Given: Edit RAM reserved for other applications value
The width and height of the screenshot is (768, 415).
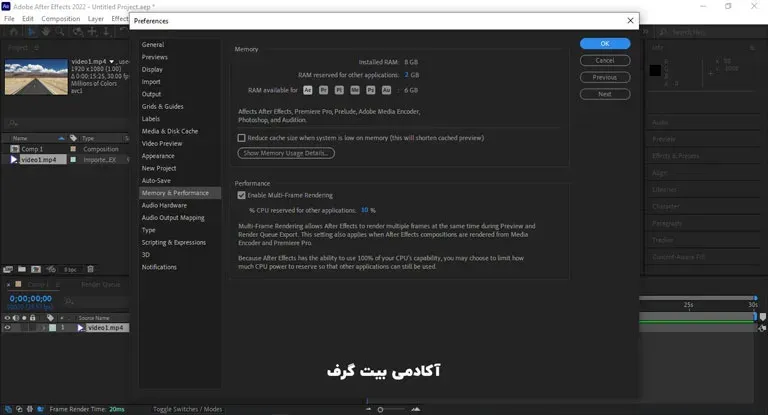Looking at the screenshot, I should [x=407, y=75].
